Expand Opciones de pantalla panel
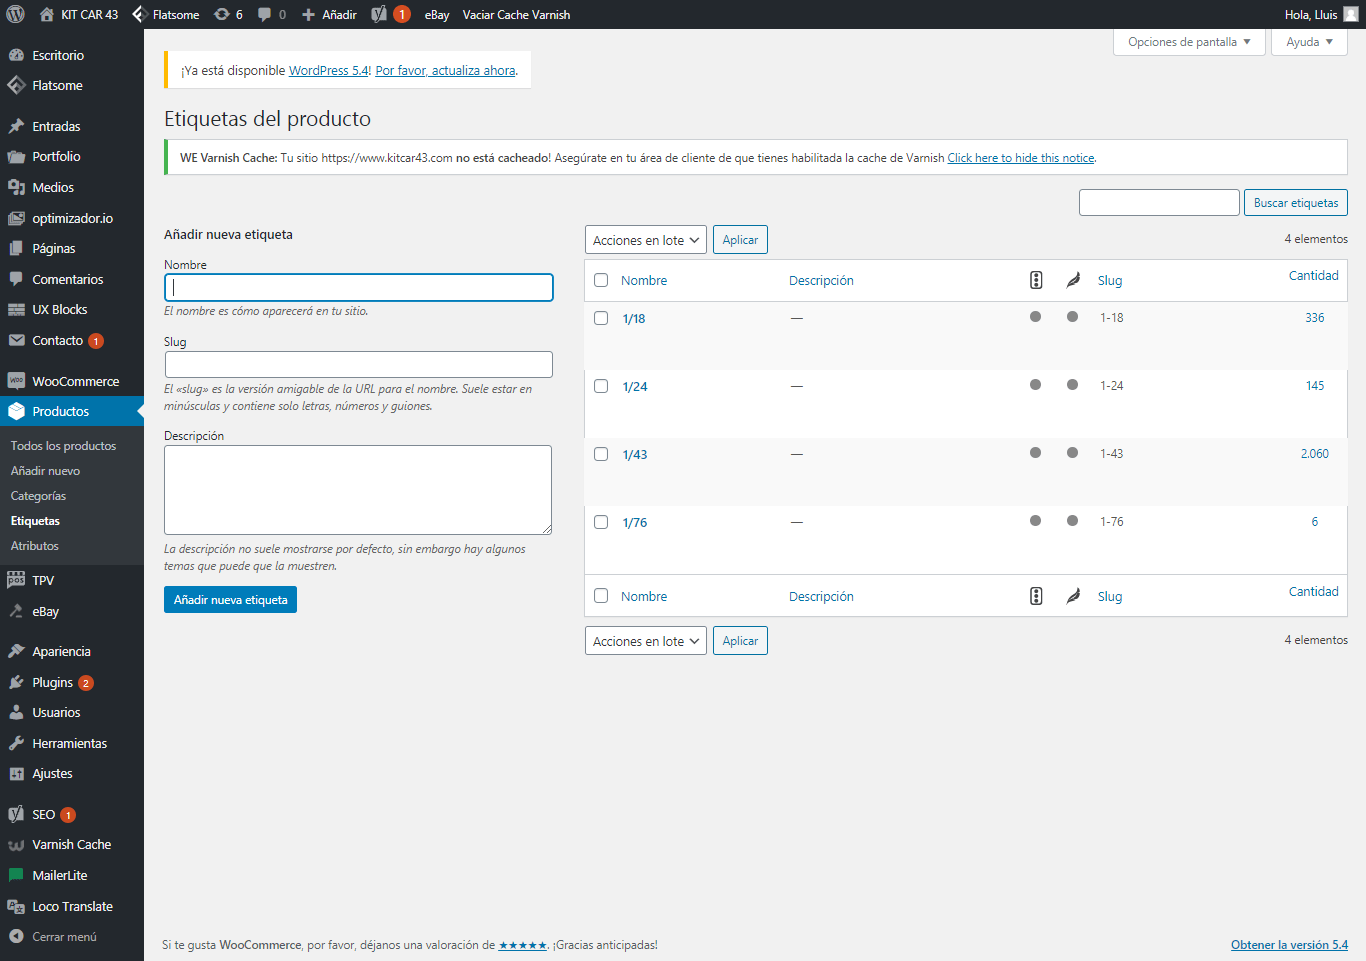The image size is (1366, 961). point(1189,42)
